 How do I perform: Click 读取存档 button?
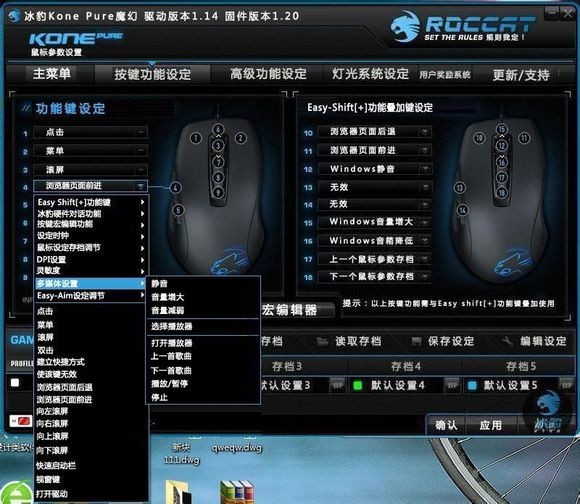[349, 341]
